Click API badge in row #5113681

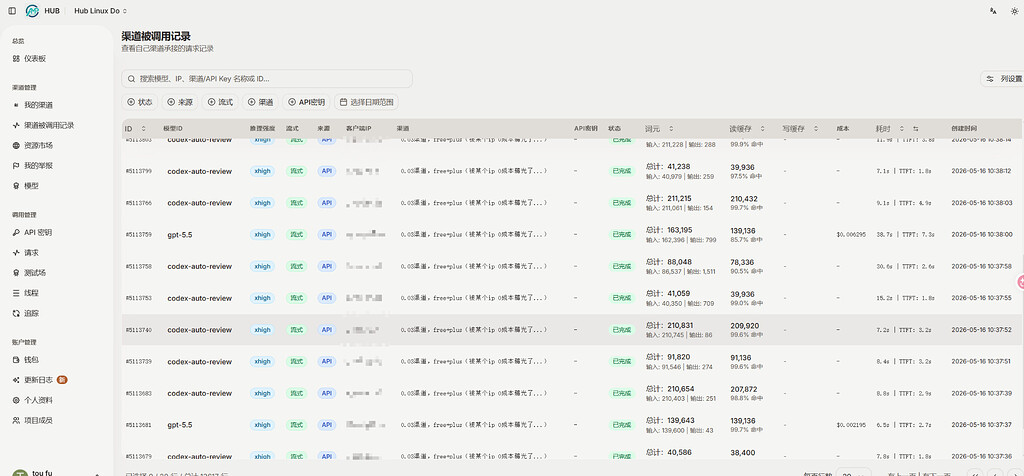point(327,425)
